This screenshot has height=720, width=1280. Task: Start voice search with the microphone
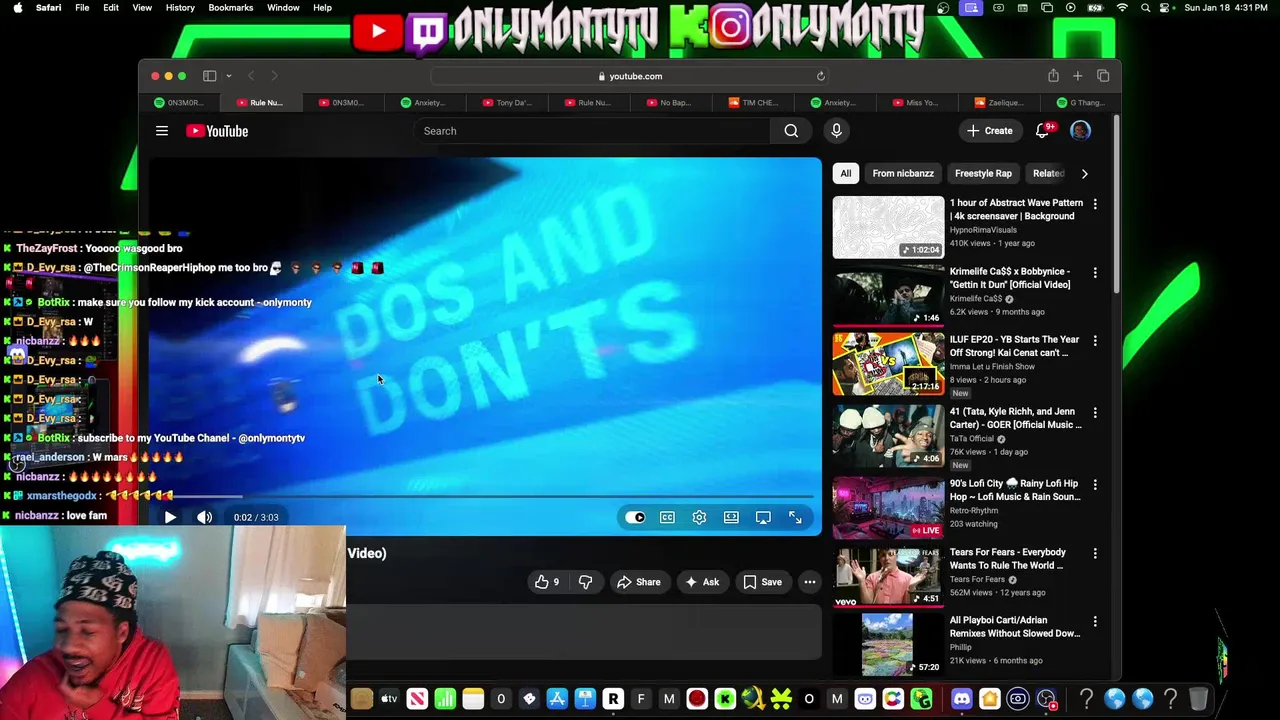(836, 131)
